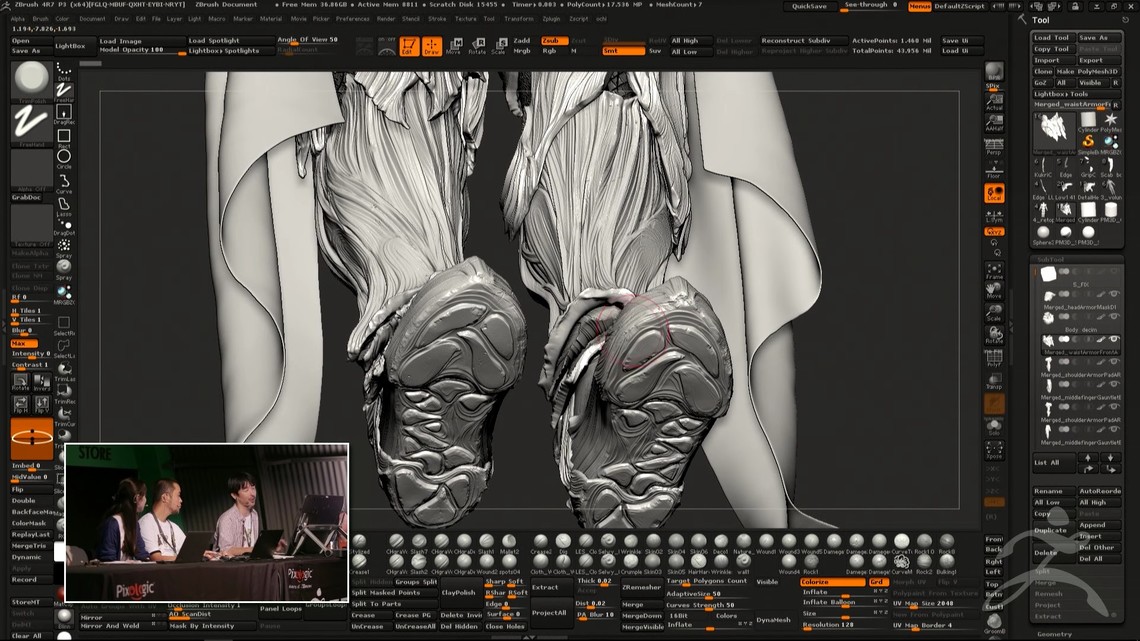
Task: Open the Alpha menu
Action: coord(18,19)
